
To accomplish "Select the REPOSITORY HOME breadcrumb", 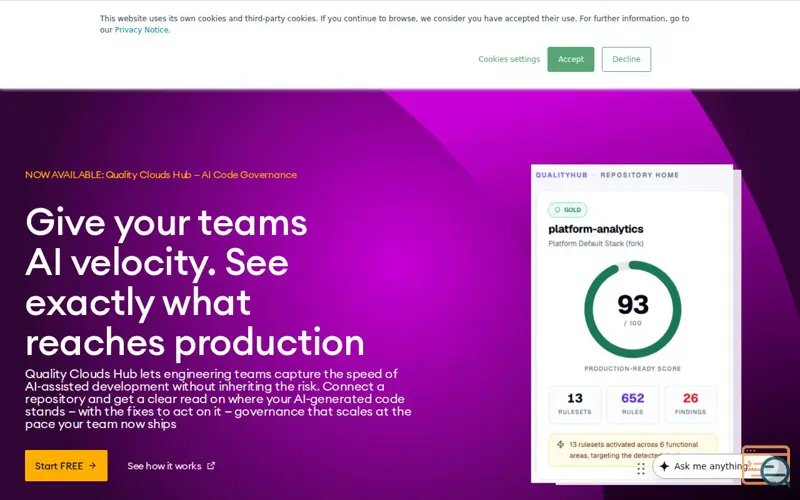I will click(639, 175).
